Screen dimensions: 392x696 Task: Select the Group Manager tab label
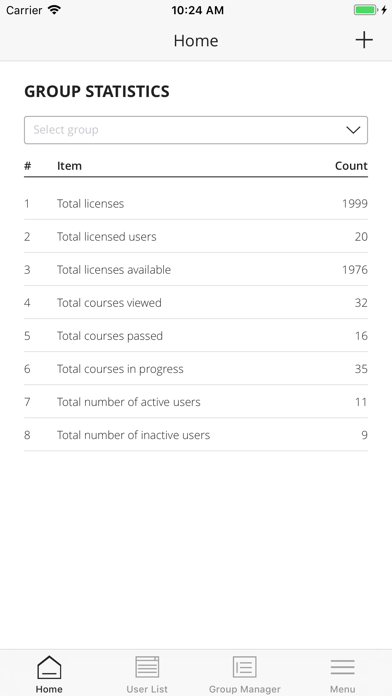pyautogui.click(x=245, y=689)
